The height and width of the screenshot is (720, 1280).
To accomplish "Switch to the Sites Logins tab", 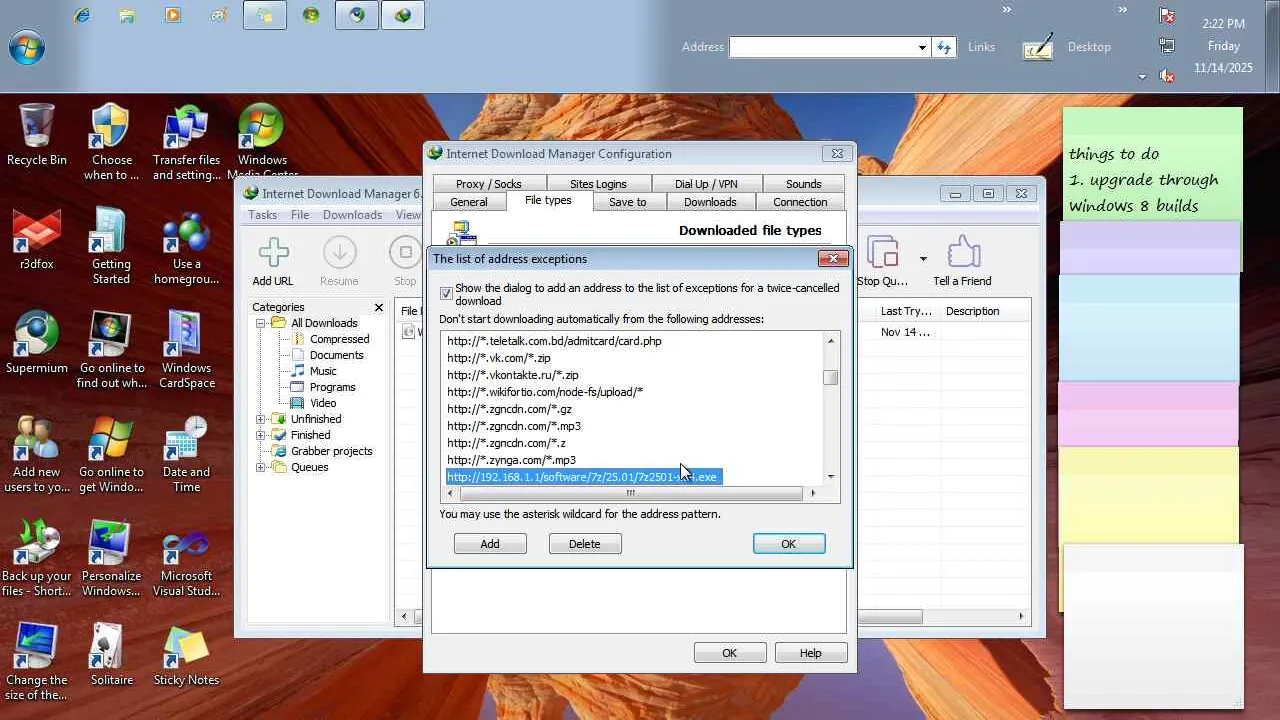I will [598, 184].
